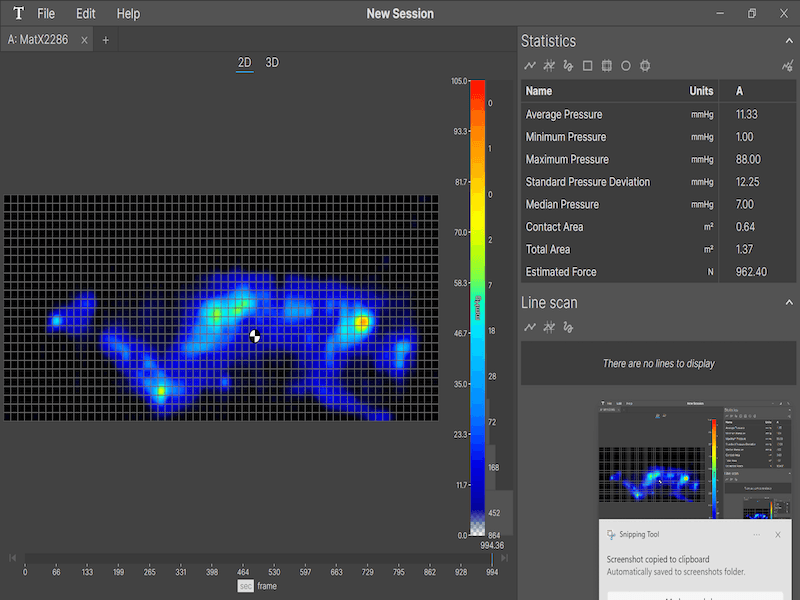Click the 105.0 top scale label

click(x=459, y=81)
